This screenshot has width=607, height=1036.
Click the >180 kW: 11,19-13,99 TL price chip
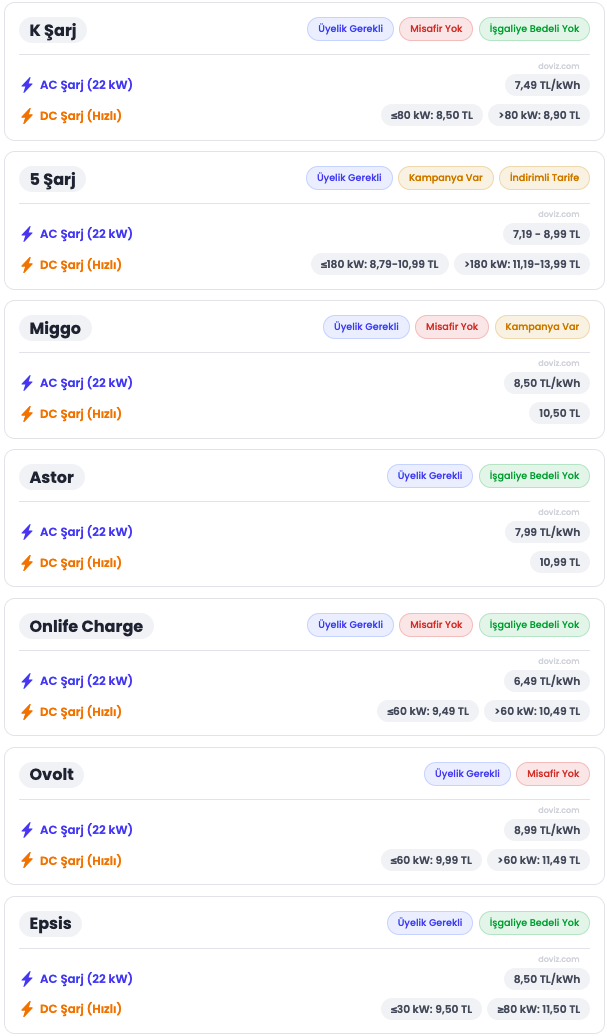tap(521, 264)
